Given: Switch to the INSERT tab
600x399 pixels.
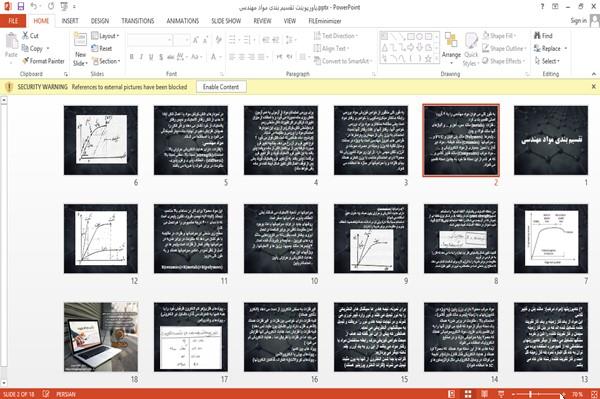Looking at the screenshot, I should pos(70,21).
